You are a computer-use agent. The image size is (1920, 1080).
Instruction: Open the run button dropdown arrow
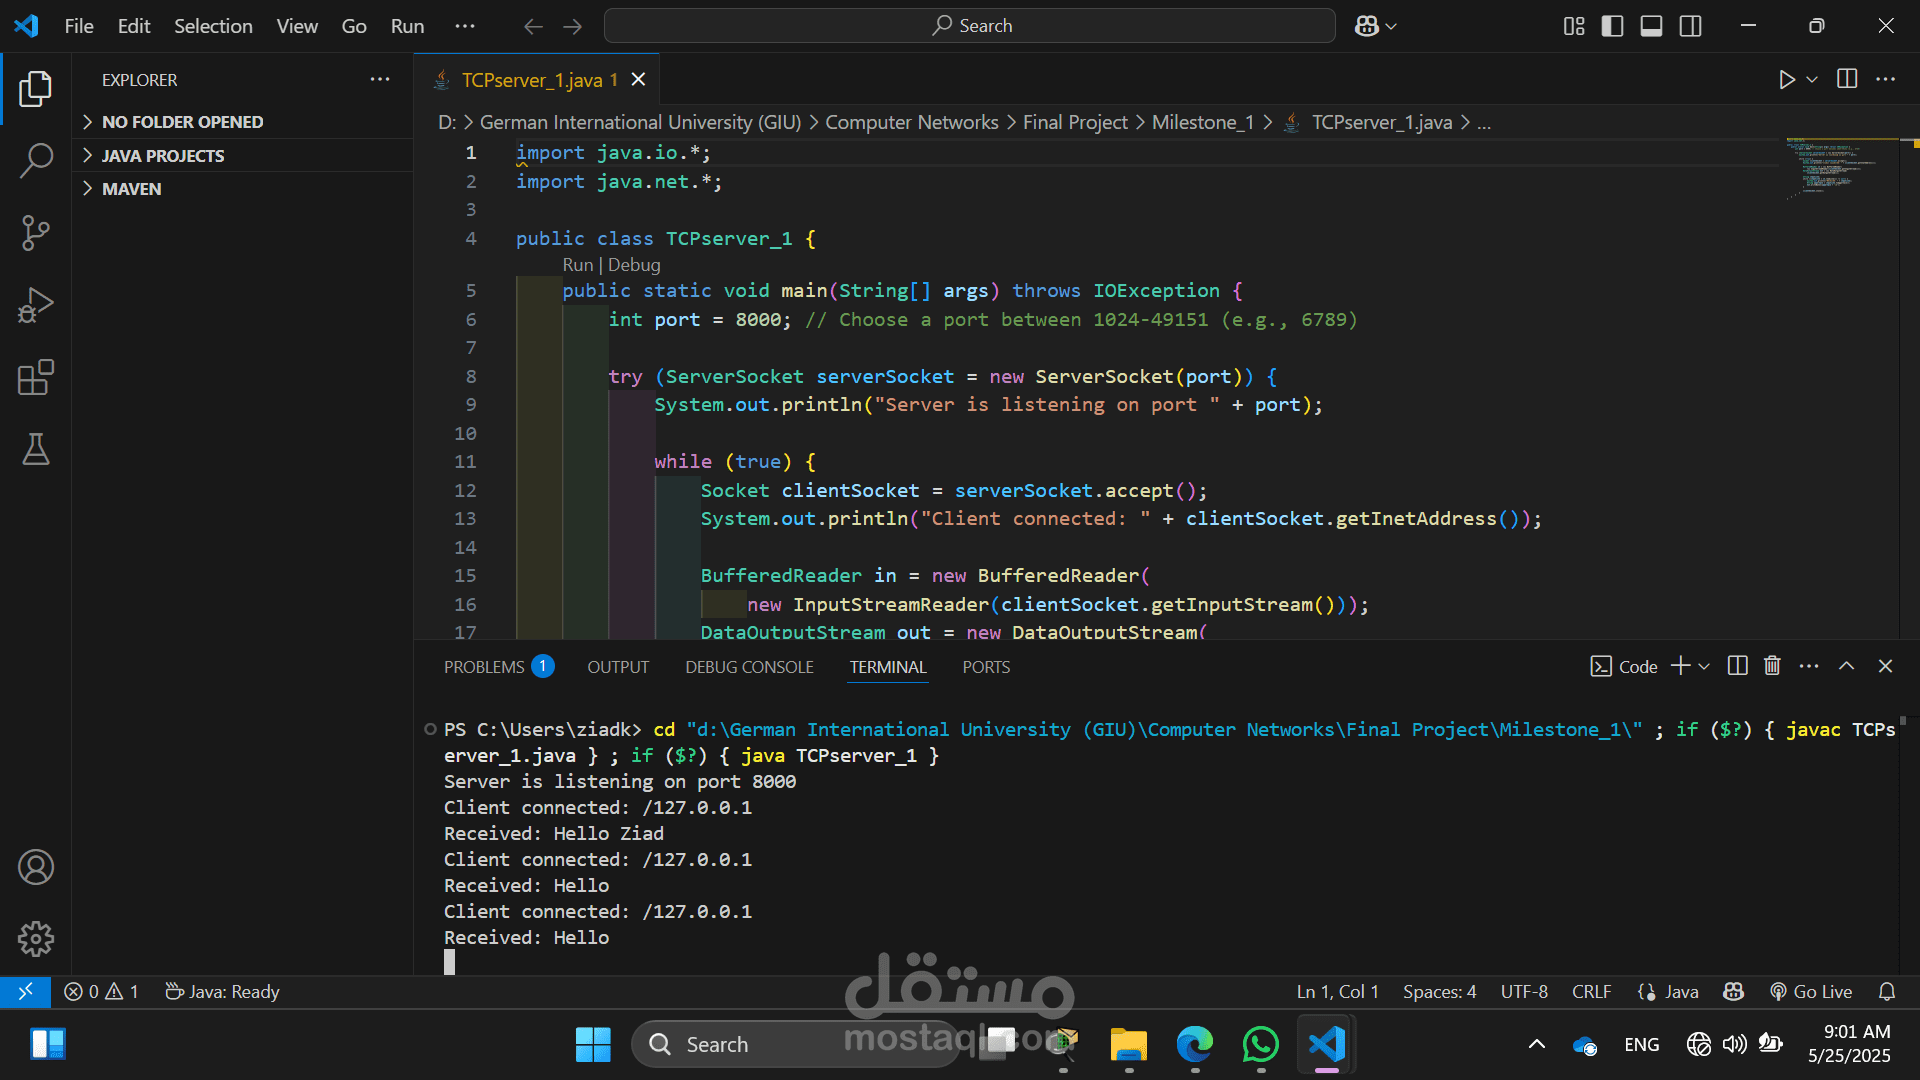click(x=1812, y=79)
